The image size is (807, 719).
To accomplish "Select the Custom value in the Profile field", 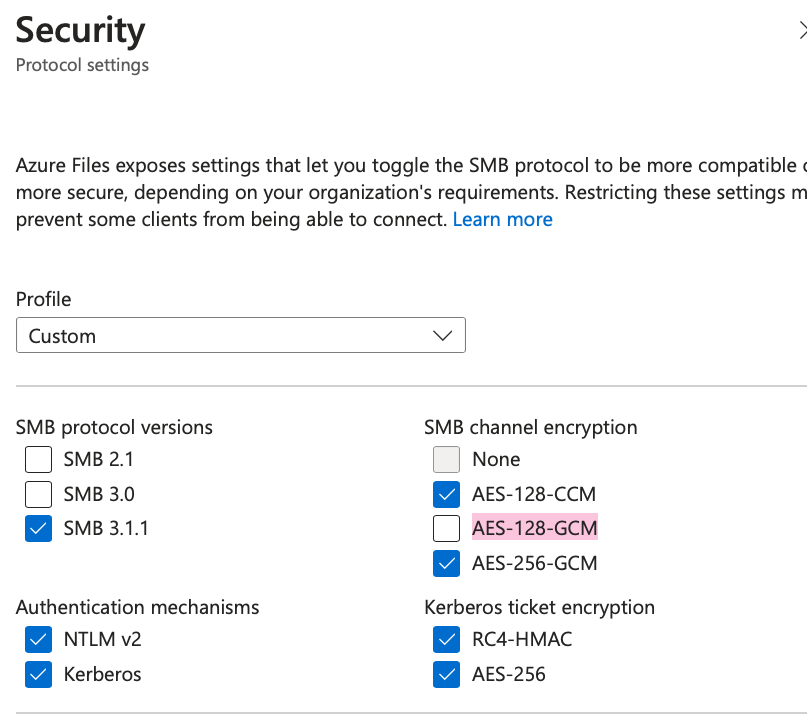I will click(120, 335).
